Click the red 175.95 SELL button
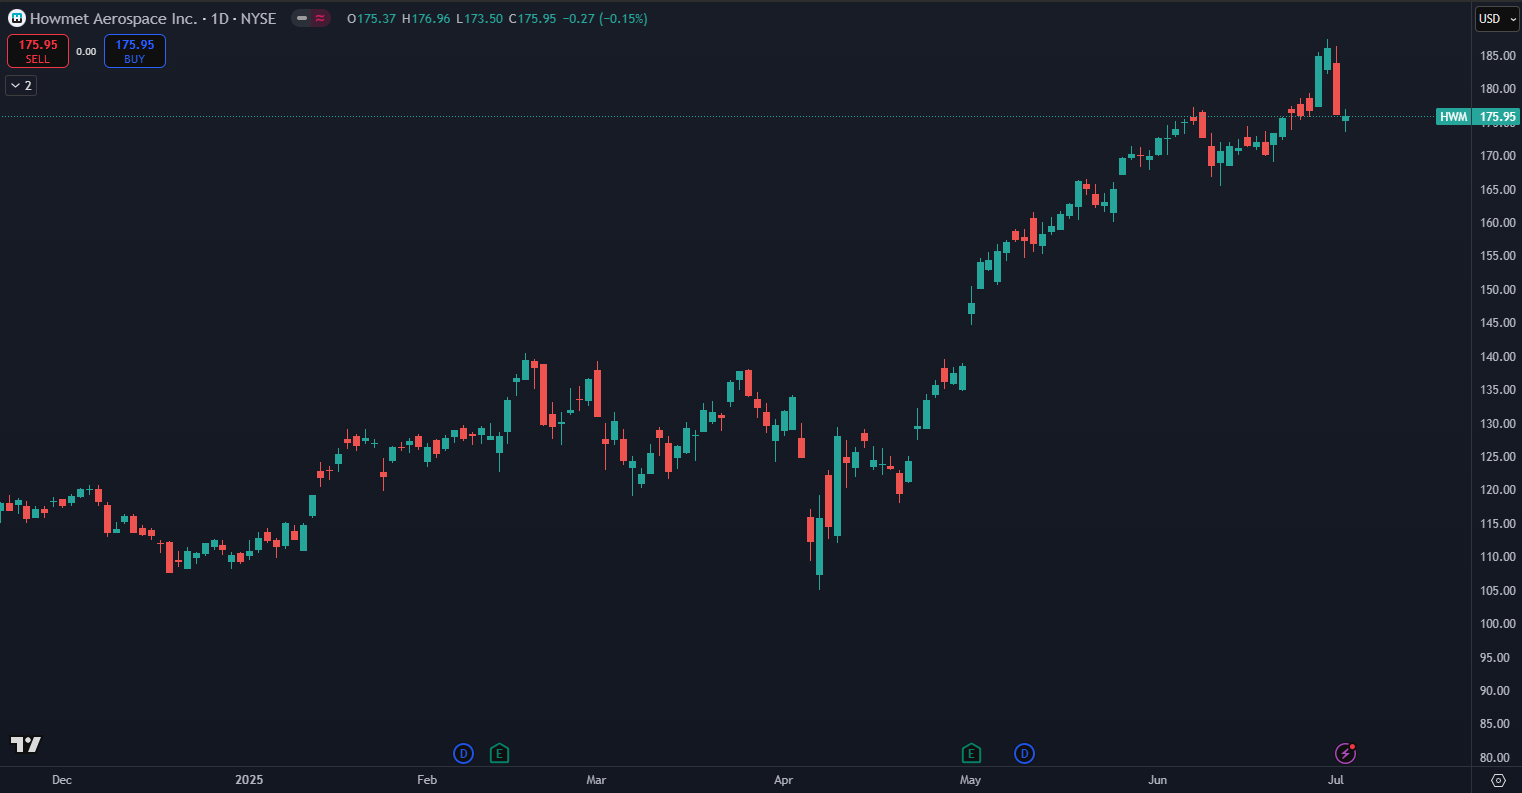Viewport: 1522px width, 793px height. (38, 51)
